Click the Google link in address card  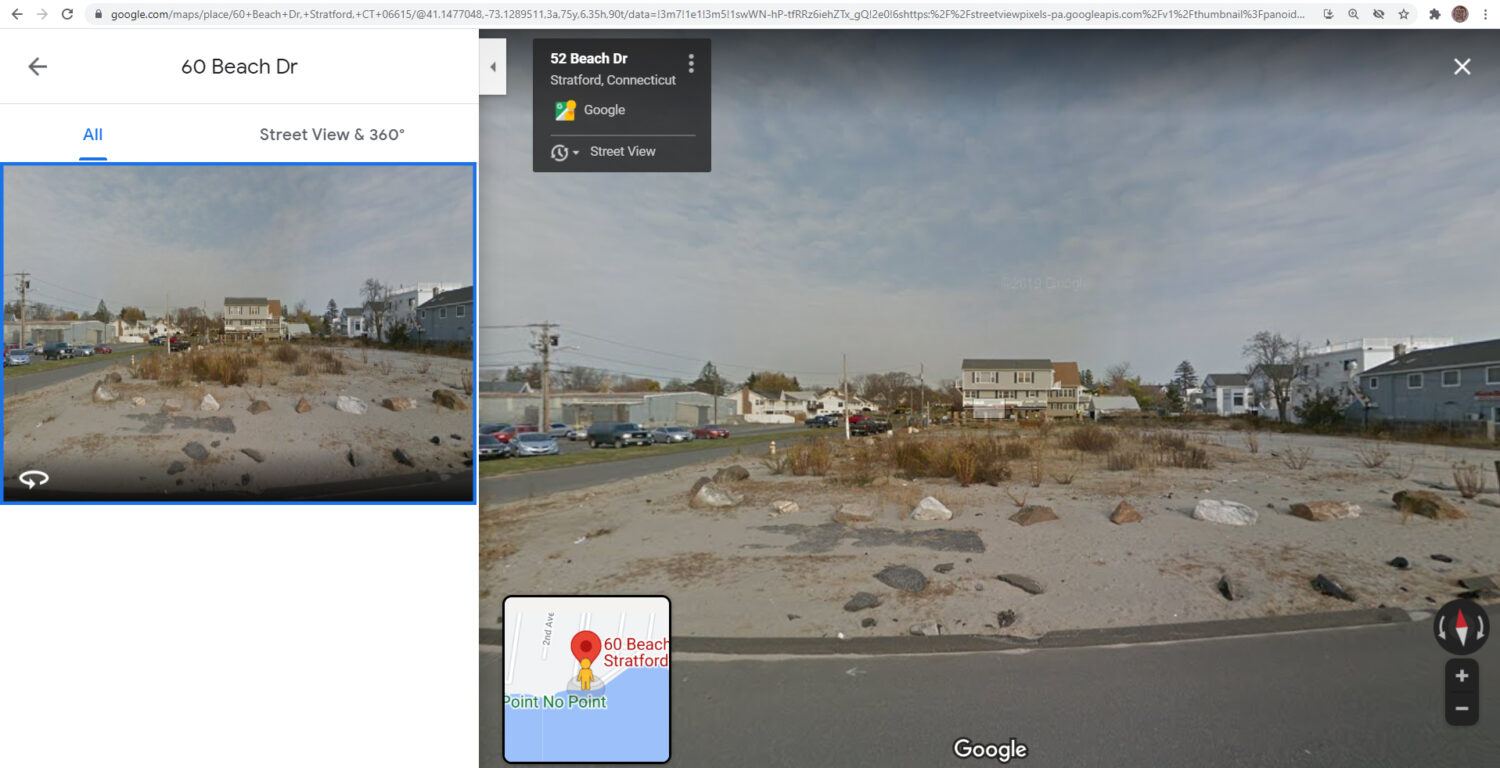(604, 110)
